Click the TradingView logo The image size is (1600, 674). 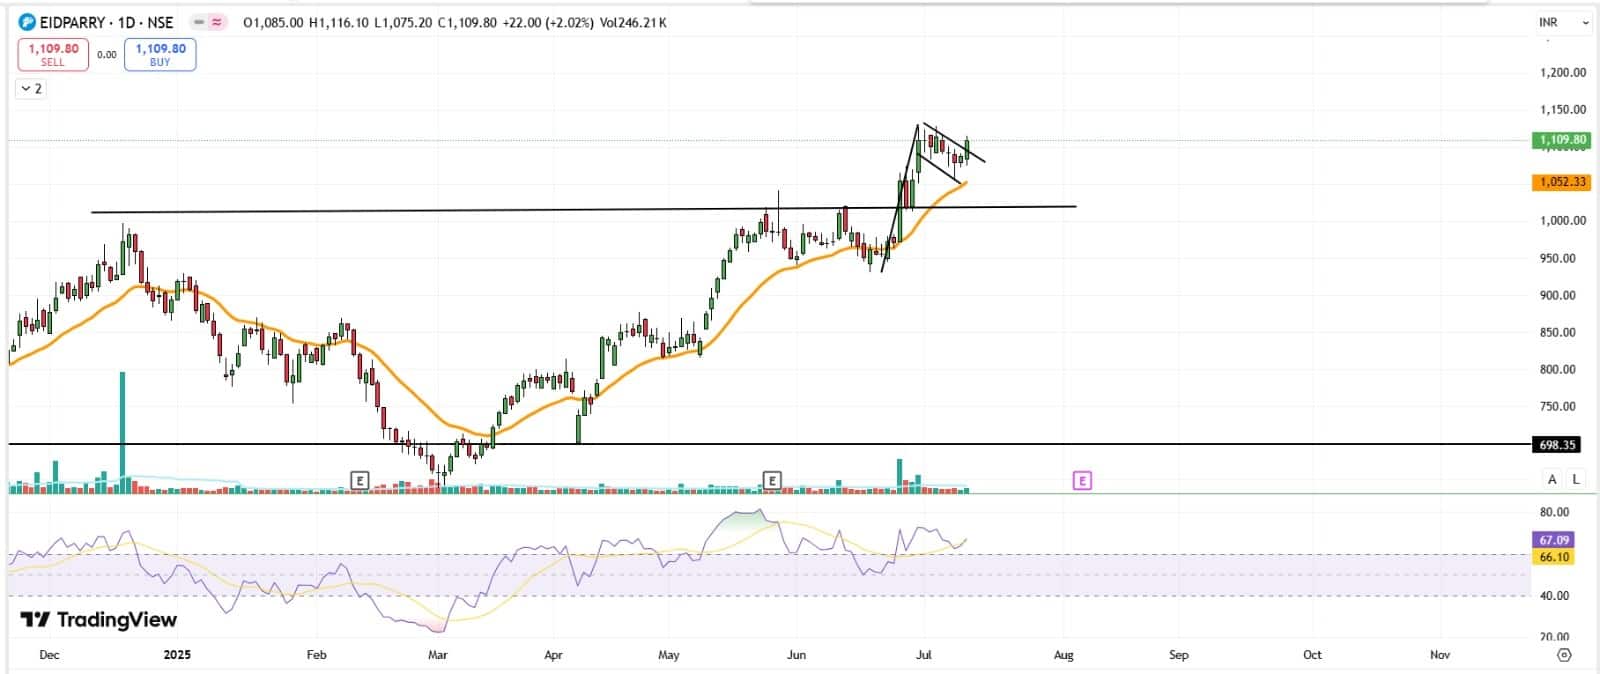[98, 620]
